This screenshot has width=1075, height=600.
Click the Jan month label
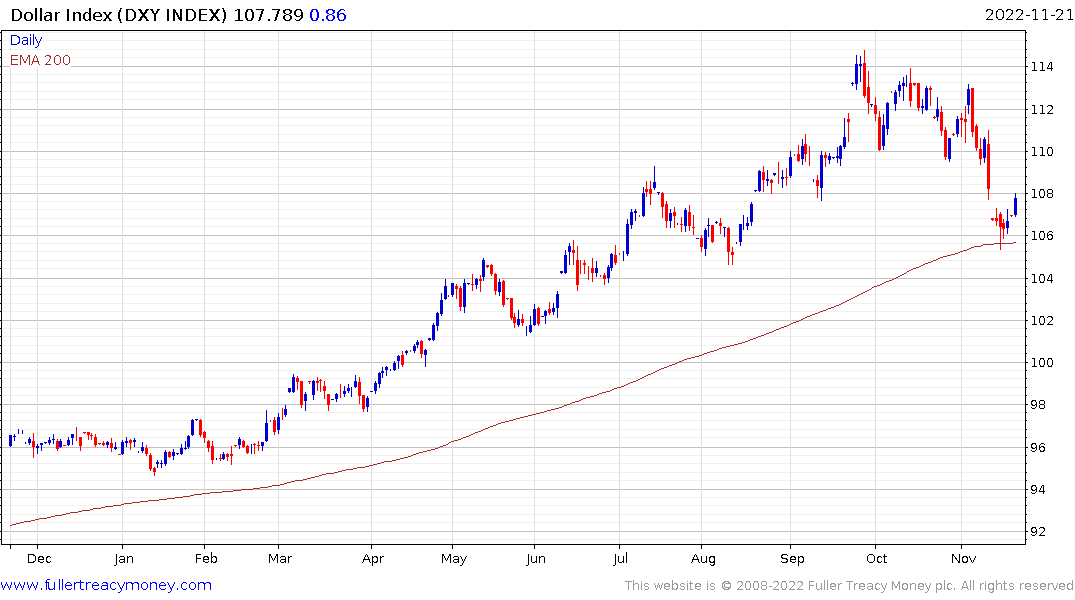click(124, 559)
